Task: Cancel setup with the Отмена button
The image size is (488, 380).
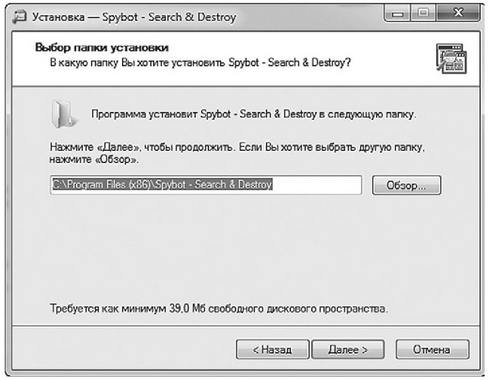Action: pyautogui.click(x=432, y=349)
